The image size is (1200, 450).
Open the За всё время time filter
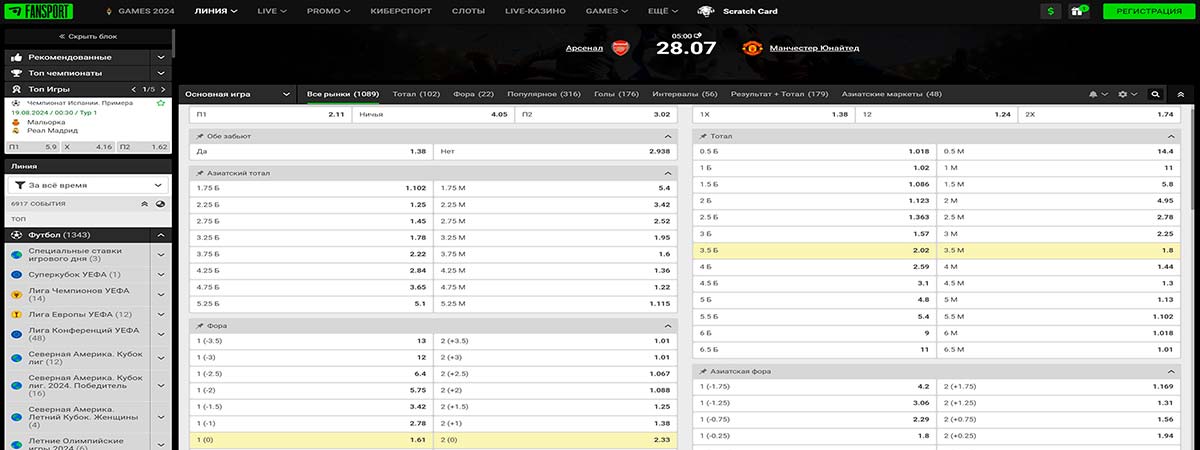click(87, 185)
